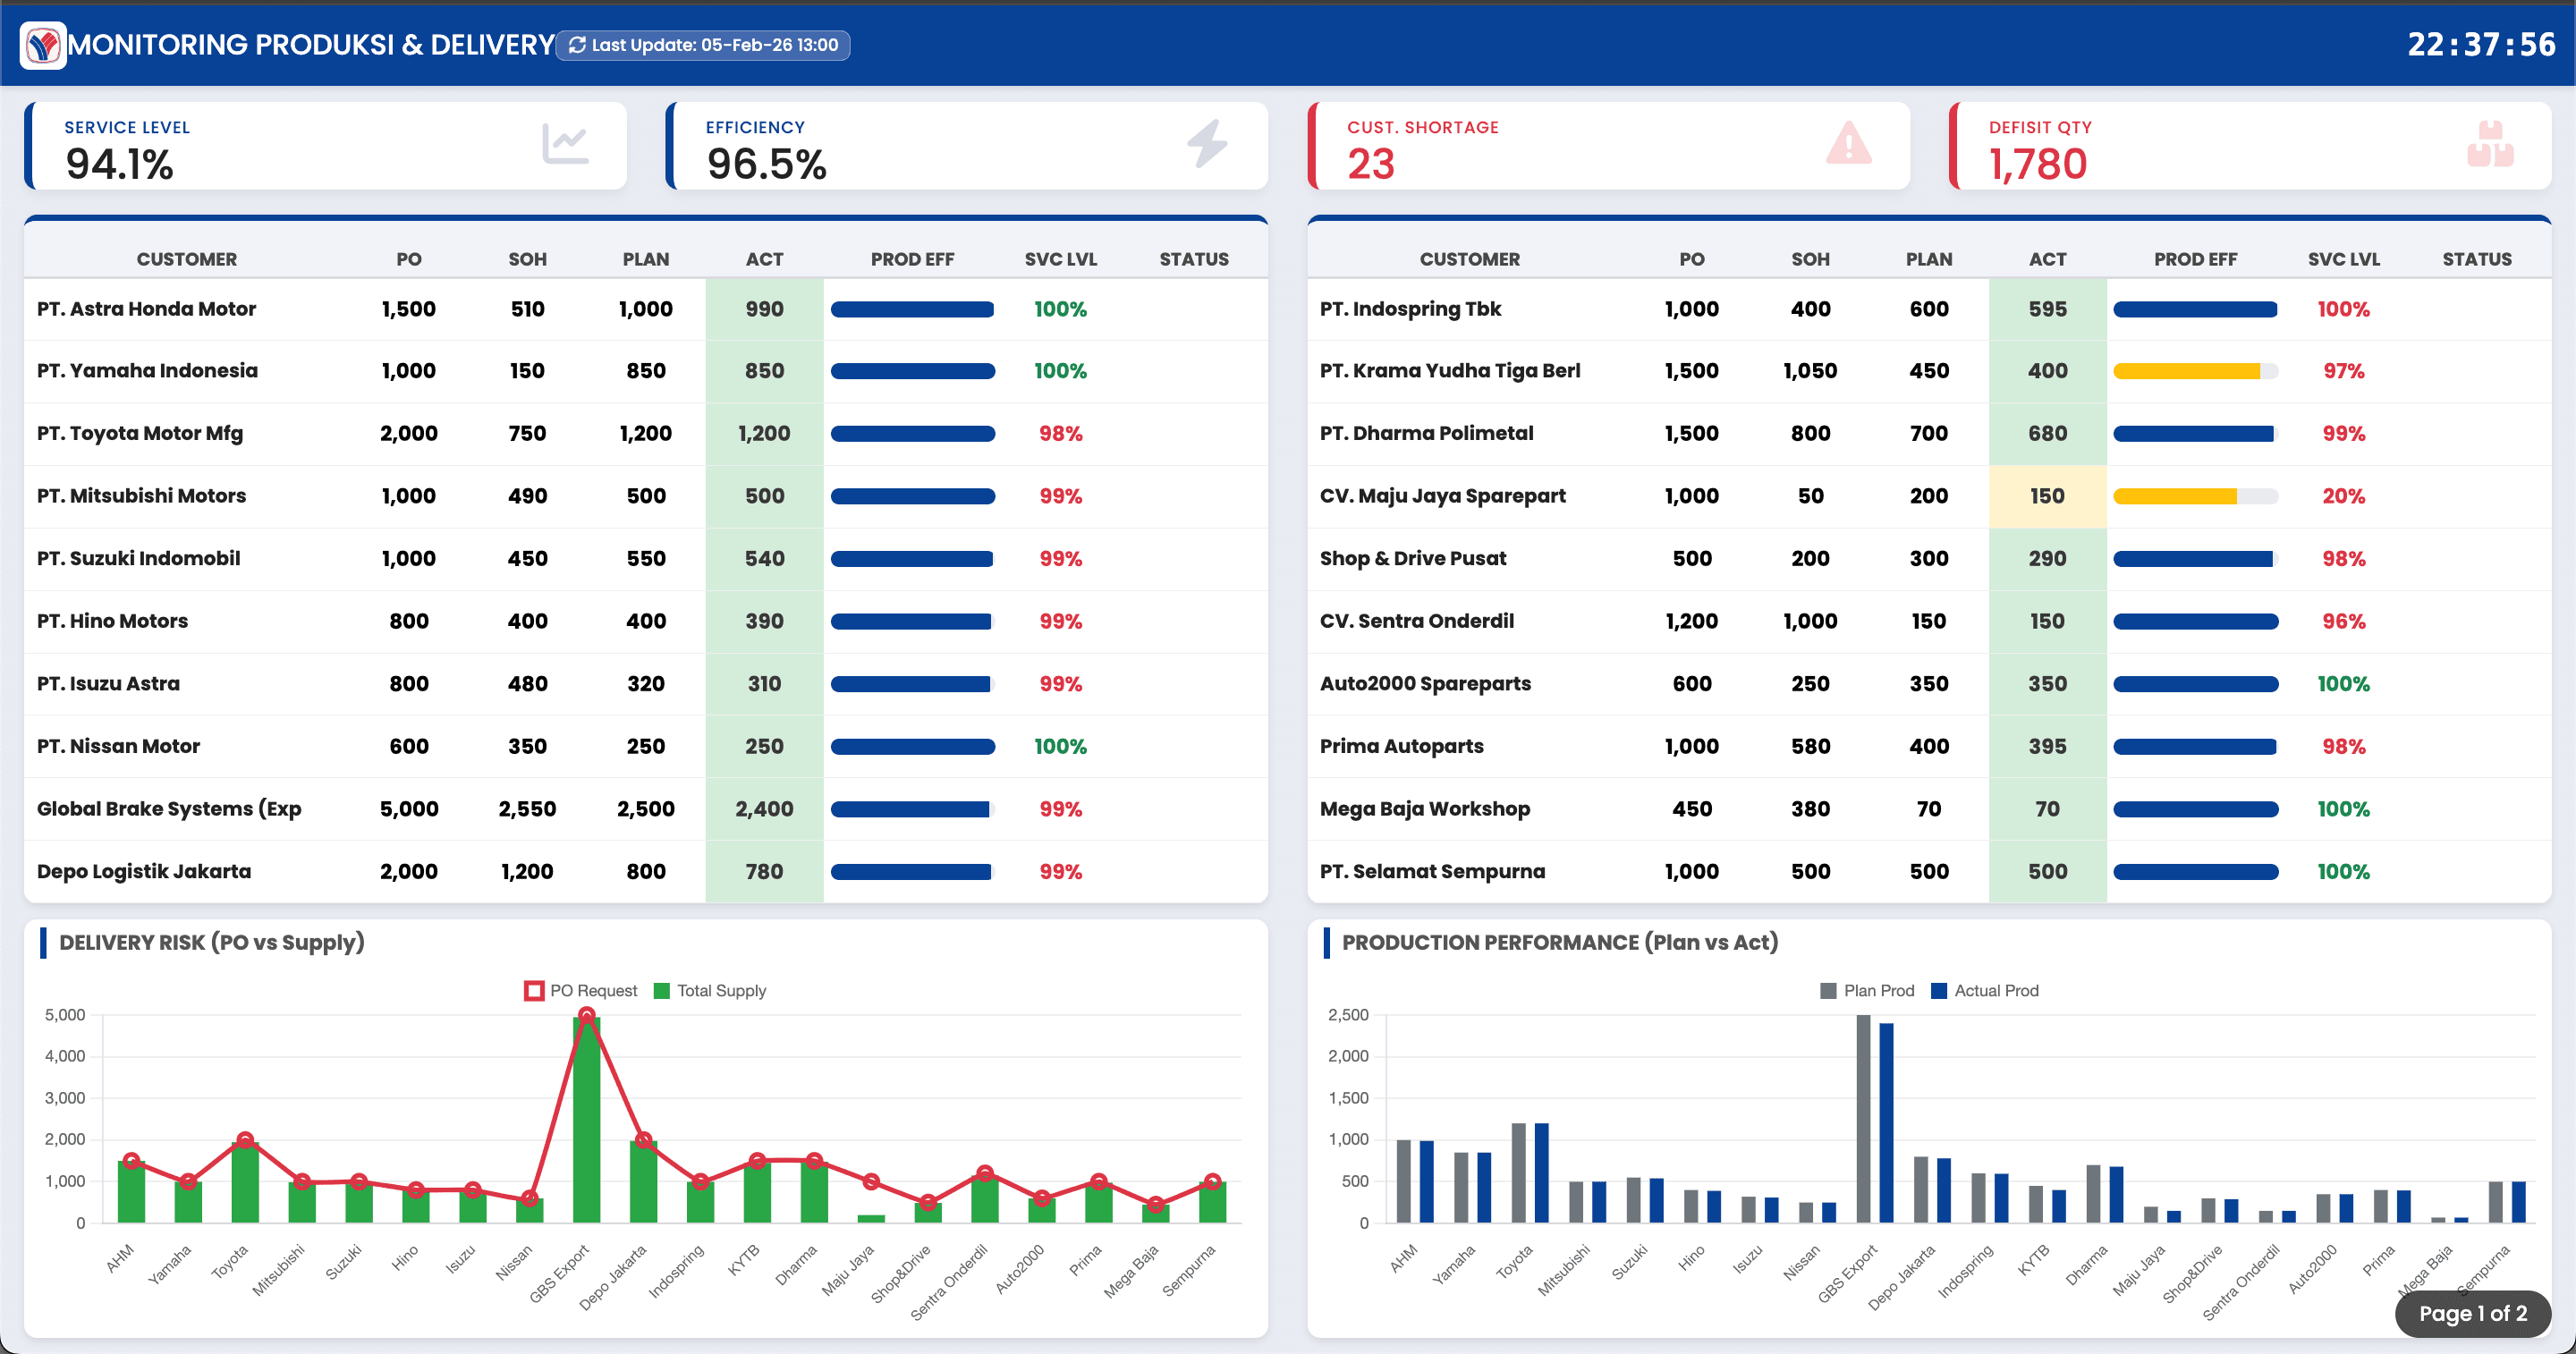Toggle the Actual Prod legend series
The image size is (2576, 1354).
(1985, 990)
